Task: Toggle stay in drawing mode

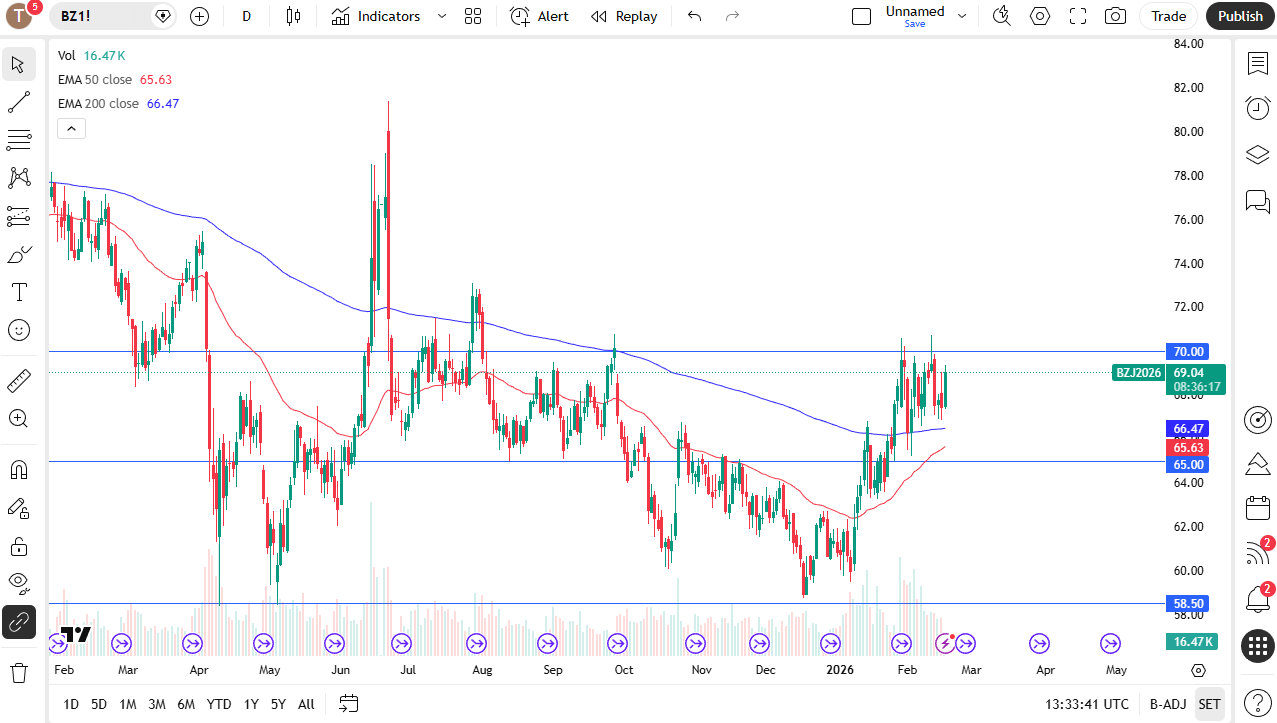Action: click(x=18, y=508)
